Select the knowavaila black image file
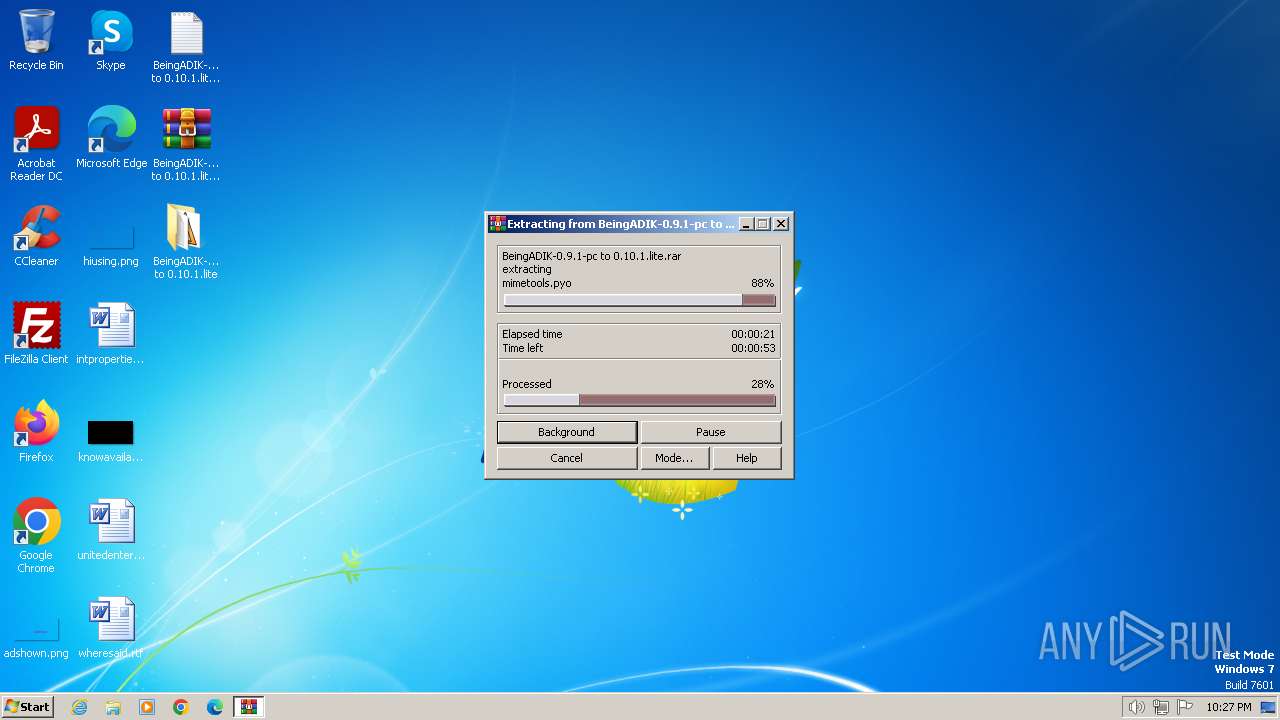Screen dimensions: 1280x720 tap(111, 440)
